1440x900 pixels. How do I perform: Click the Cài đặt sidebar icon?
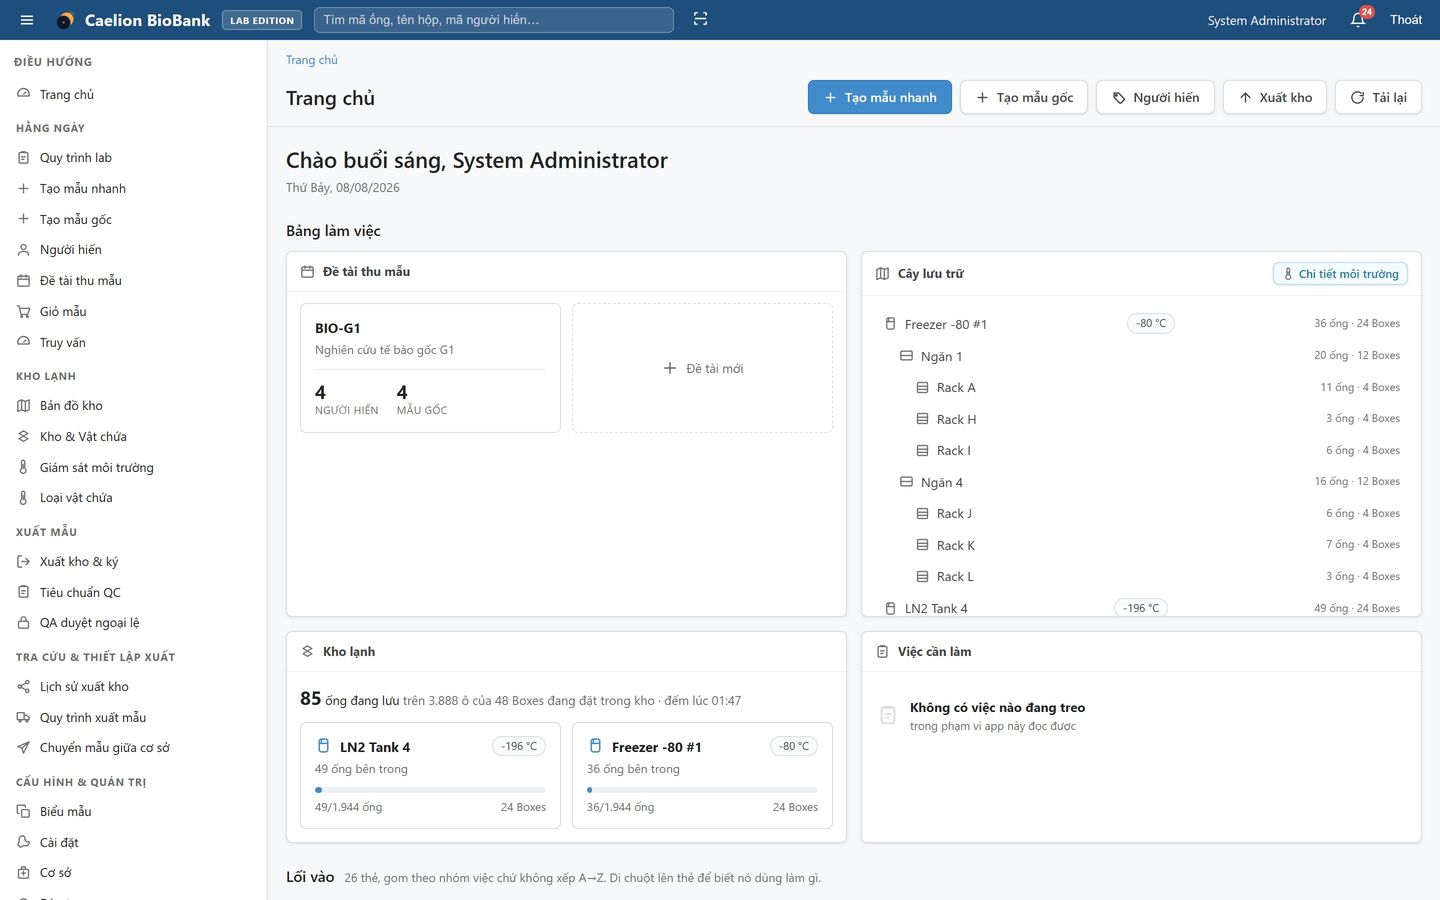pyautogui.click(x=23, y=842)
